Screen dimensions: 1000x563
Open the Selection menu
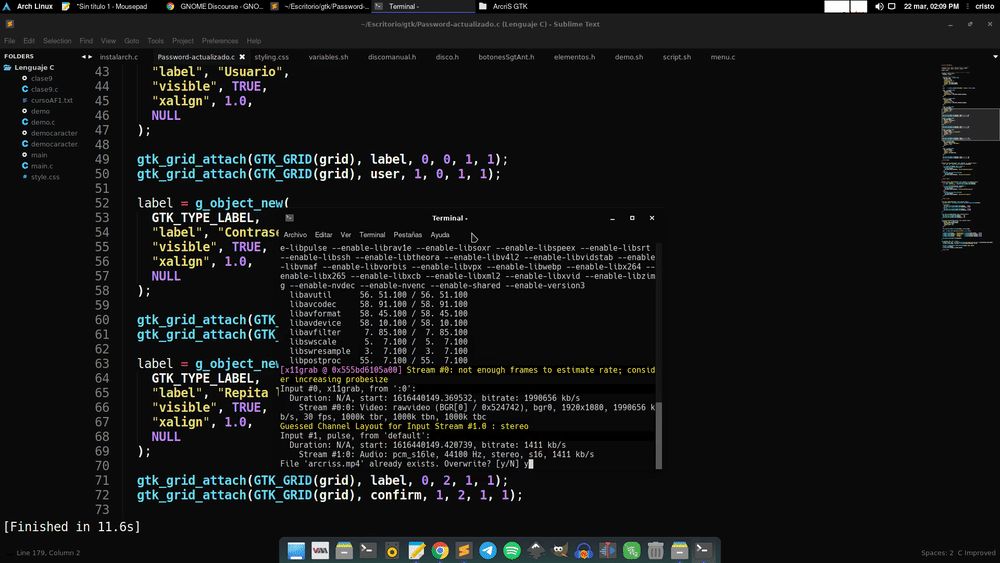click(57, 41)
